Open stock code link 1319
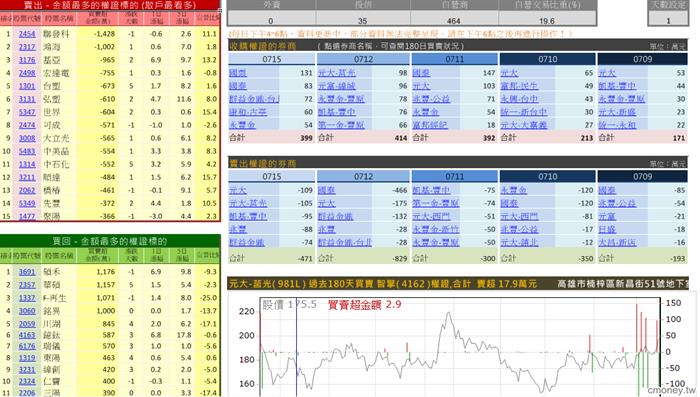This screenshot has width=700, height=397. point(27,358)
